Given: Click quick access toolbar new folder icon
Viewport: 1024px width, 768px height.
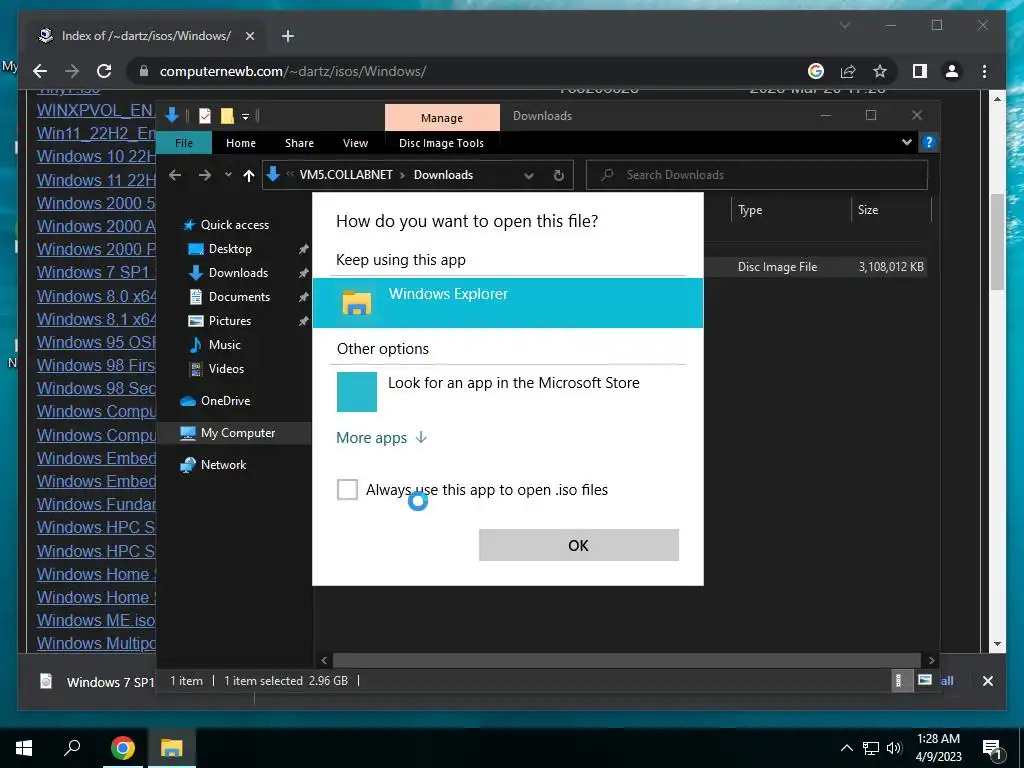Looking at the screenshot, I should tap(227, 116).
